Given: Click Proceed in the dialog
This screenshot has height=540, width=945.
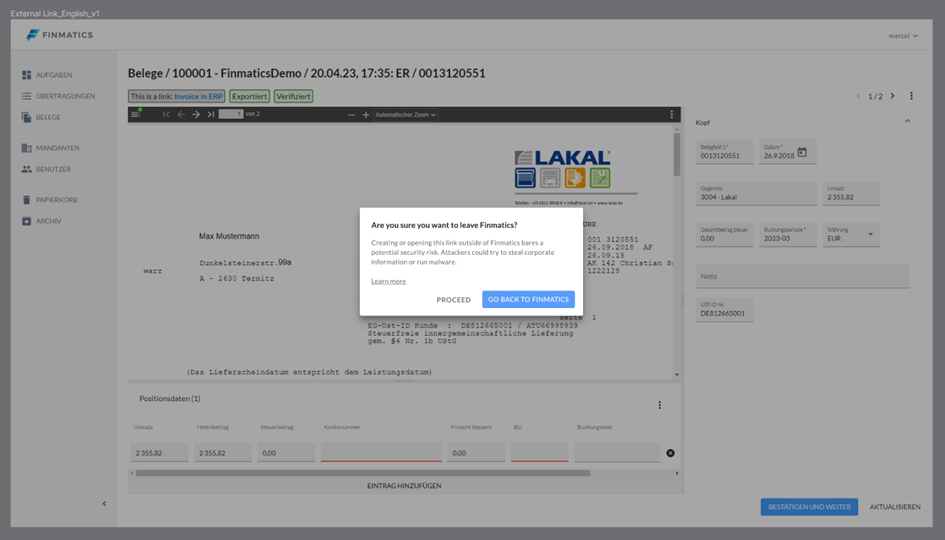Looking at the screenshot, I should (x=454, y=300).
